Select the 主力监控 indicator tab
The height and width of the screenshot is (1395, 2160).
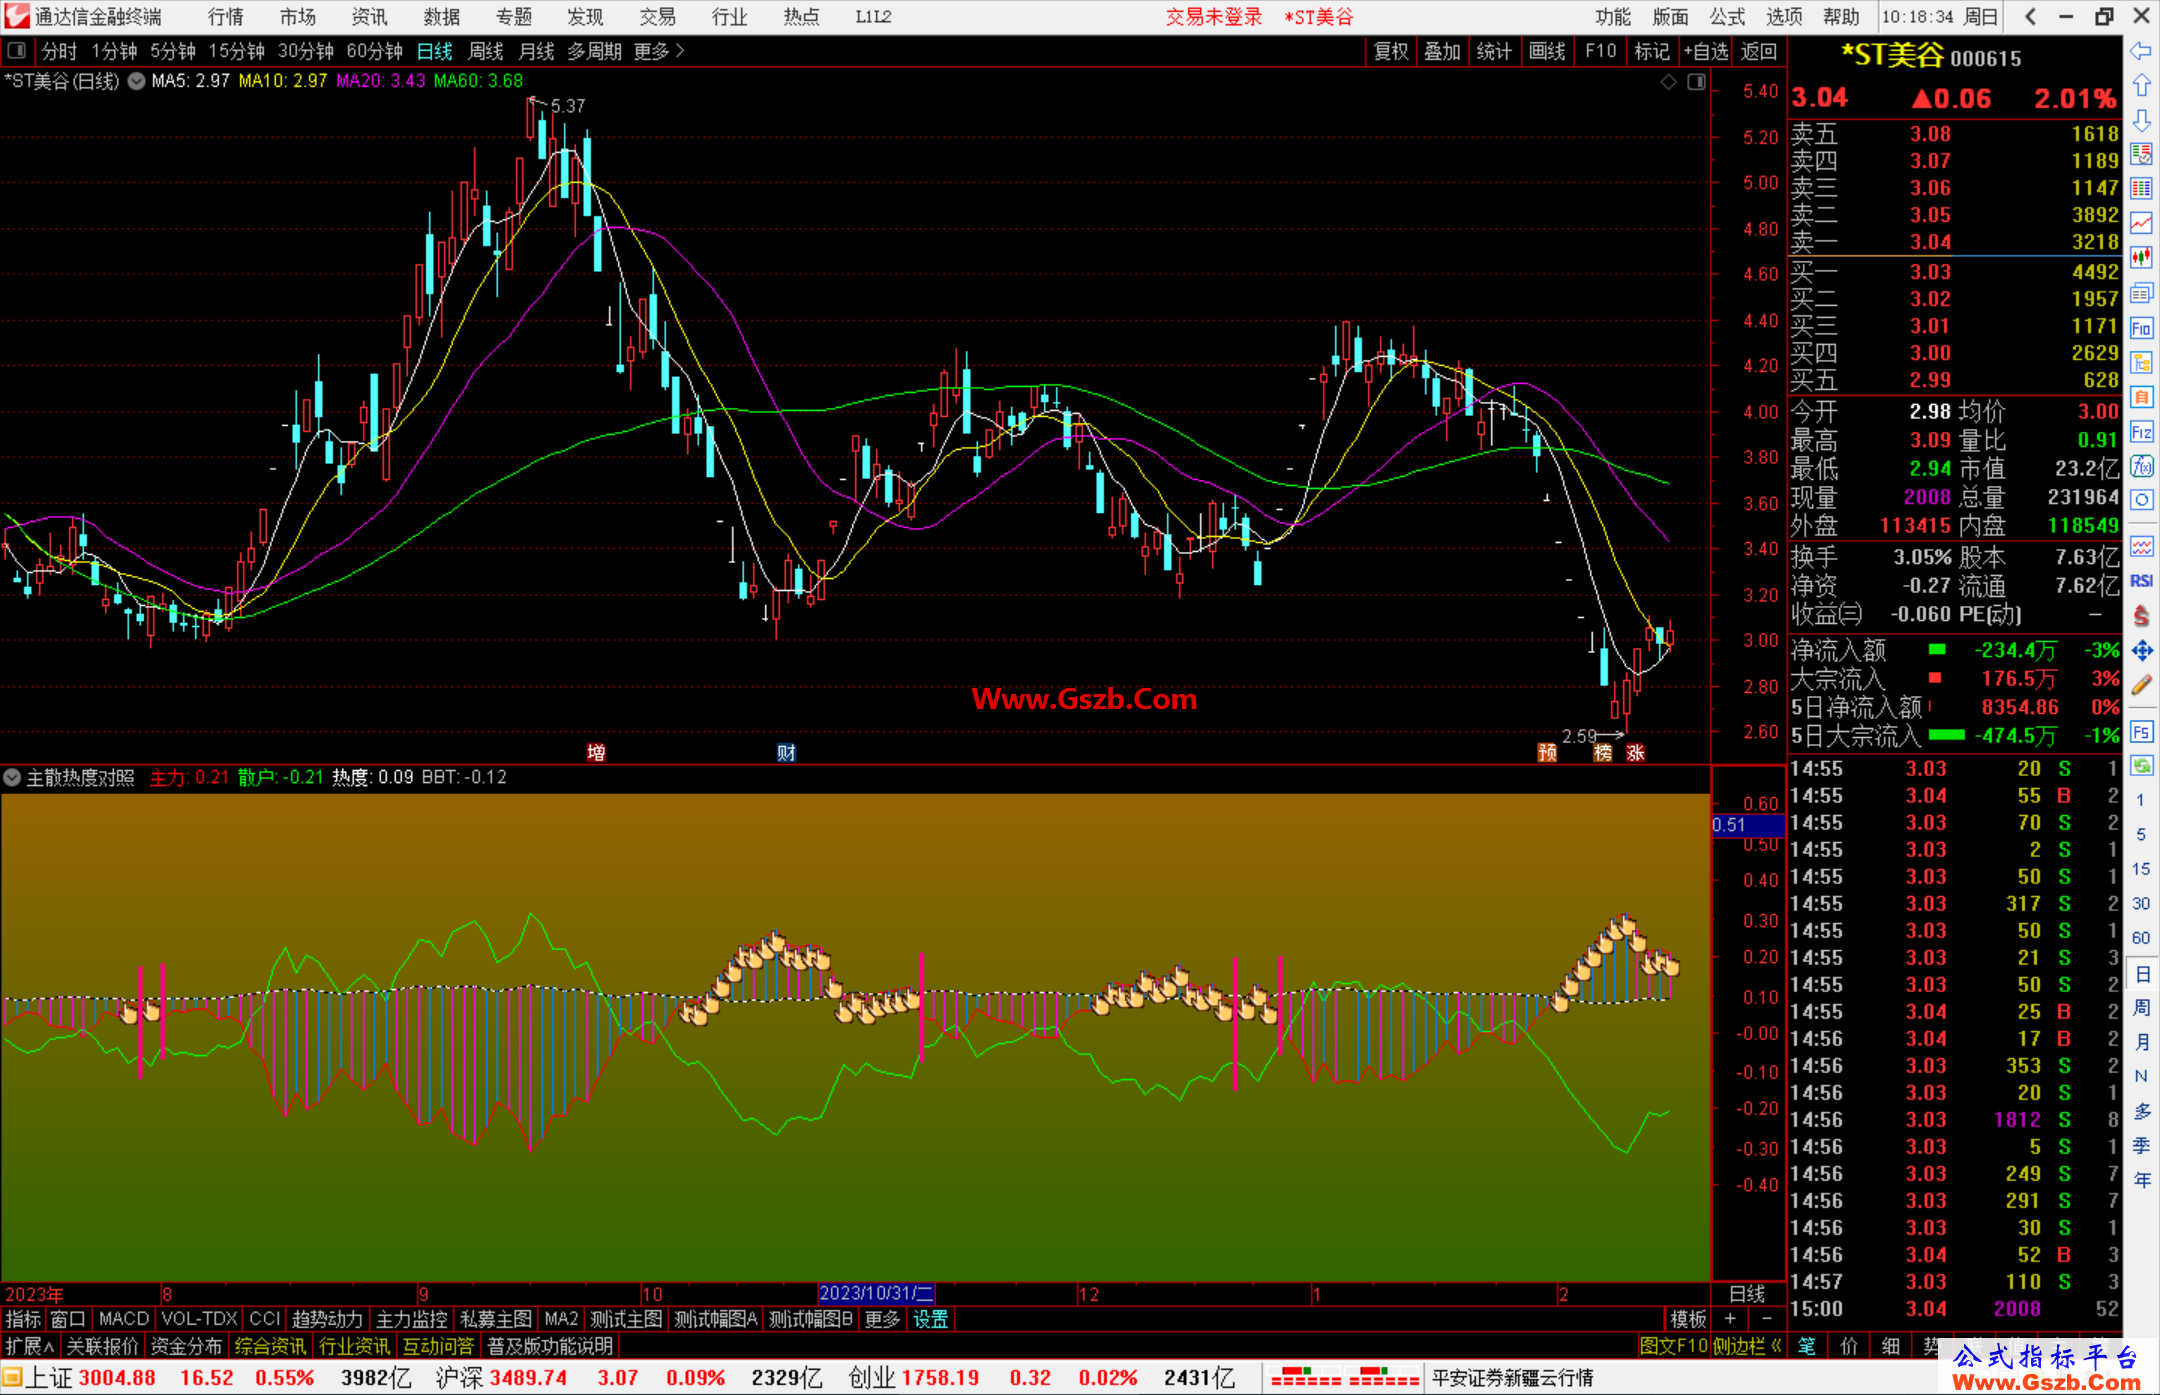pyautogui.click(x=411, y=1319)
